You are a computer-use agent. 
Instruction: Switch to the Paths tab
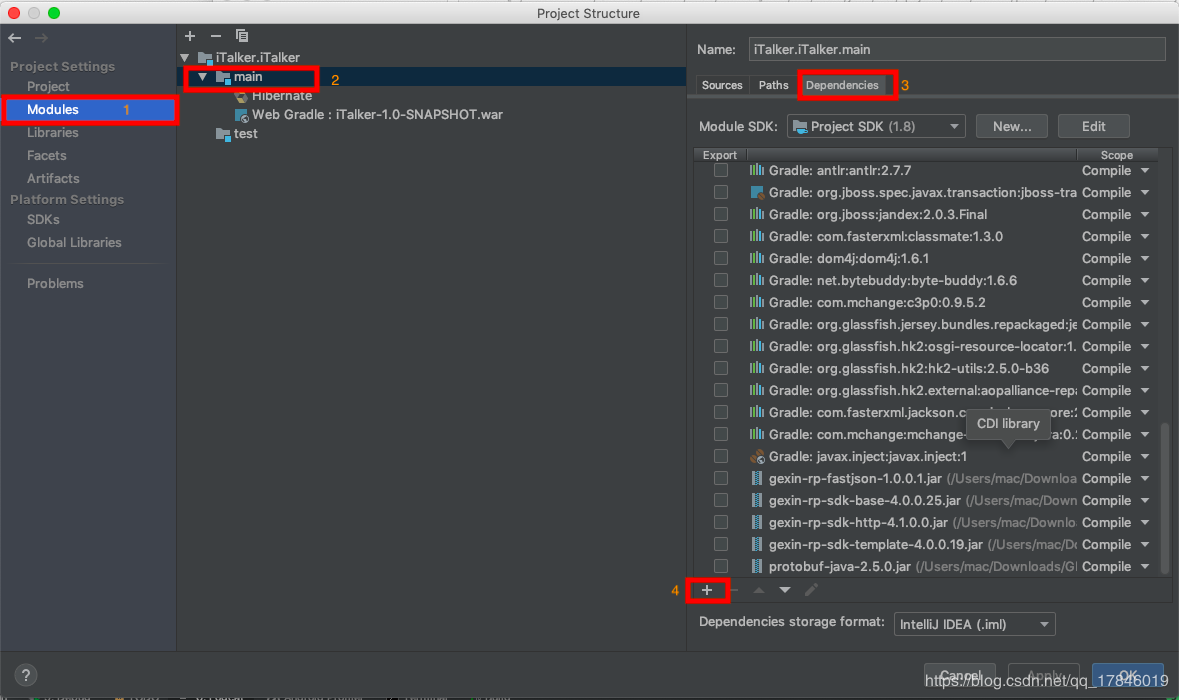coord(773,85)
